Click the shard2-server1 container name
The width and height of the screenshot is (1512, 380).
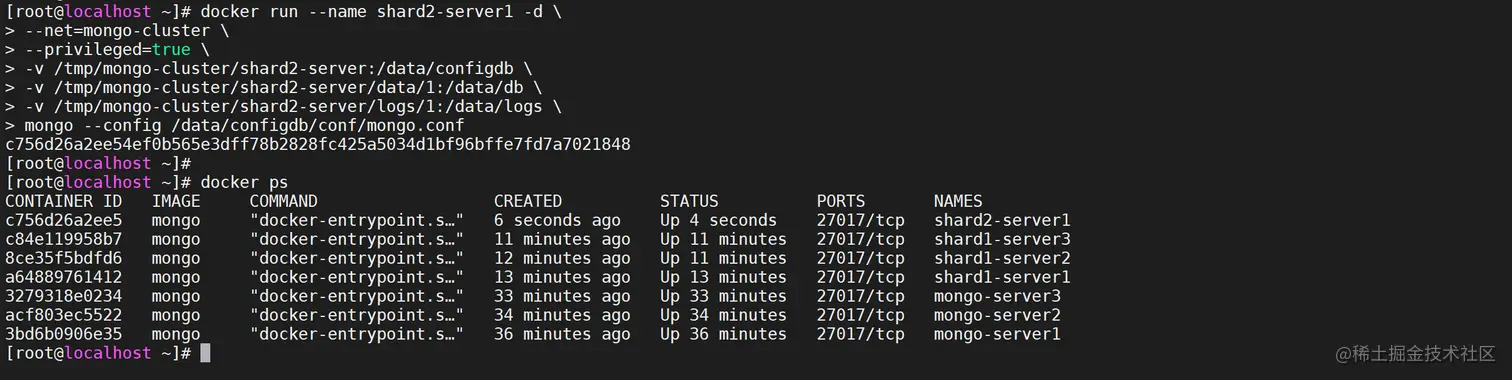point(1002,220)
